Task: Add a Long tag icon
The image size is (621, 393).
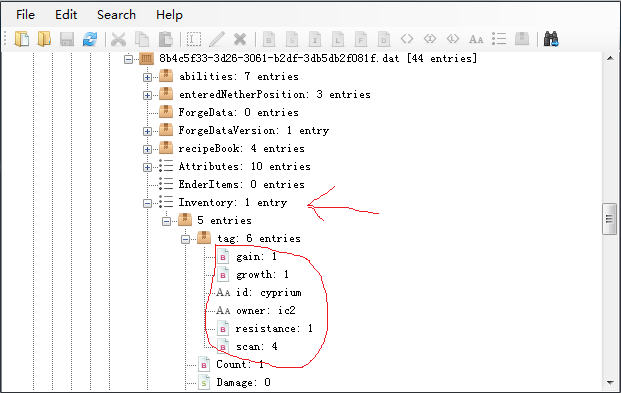Action: point(338,39)
